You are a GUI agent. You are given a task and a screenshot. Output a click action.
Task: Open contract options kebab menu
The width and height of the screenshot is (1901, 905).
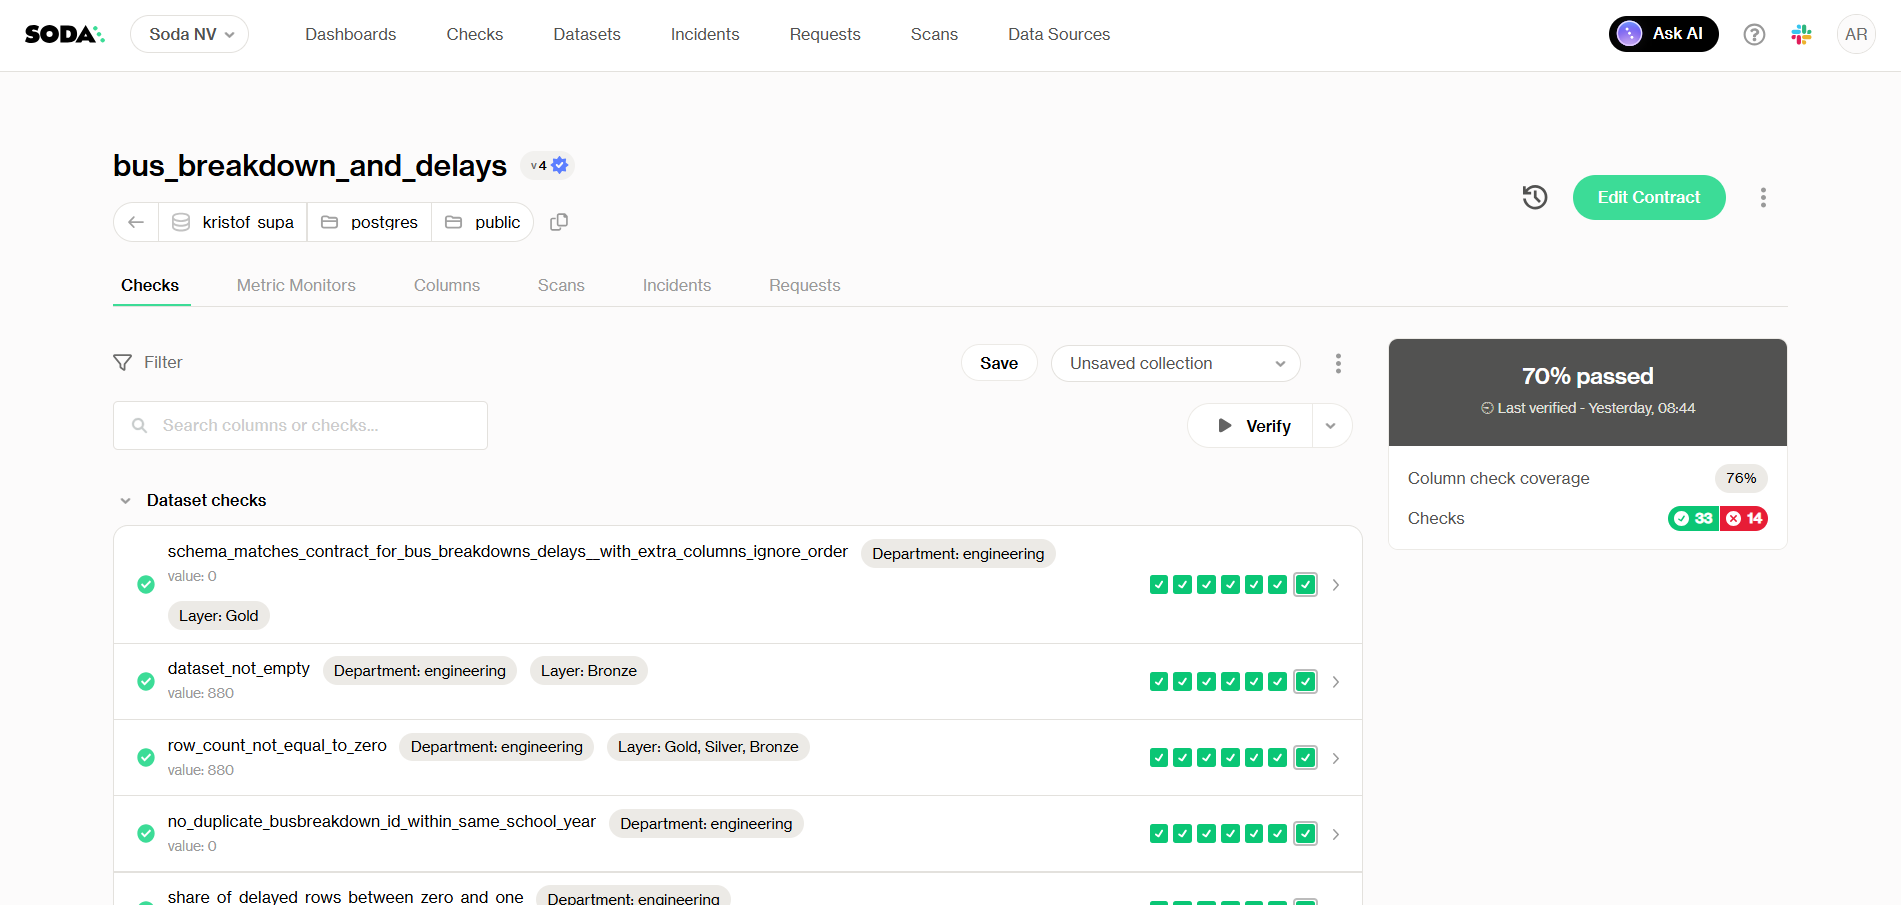coord(1762,197)
